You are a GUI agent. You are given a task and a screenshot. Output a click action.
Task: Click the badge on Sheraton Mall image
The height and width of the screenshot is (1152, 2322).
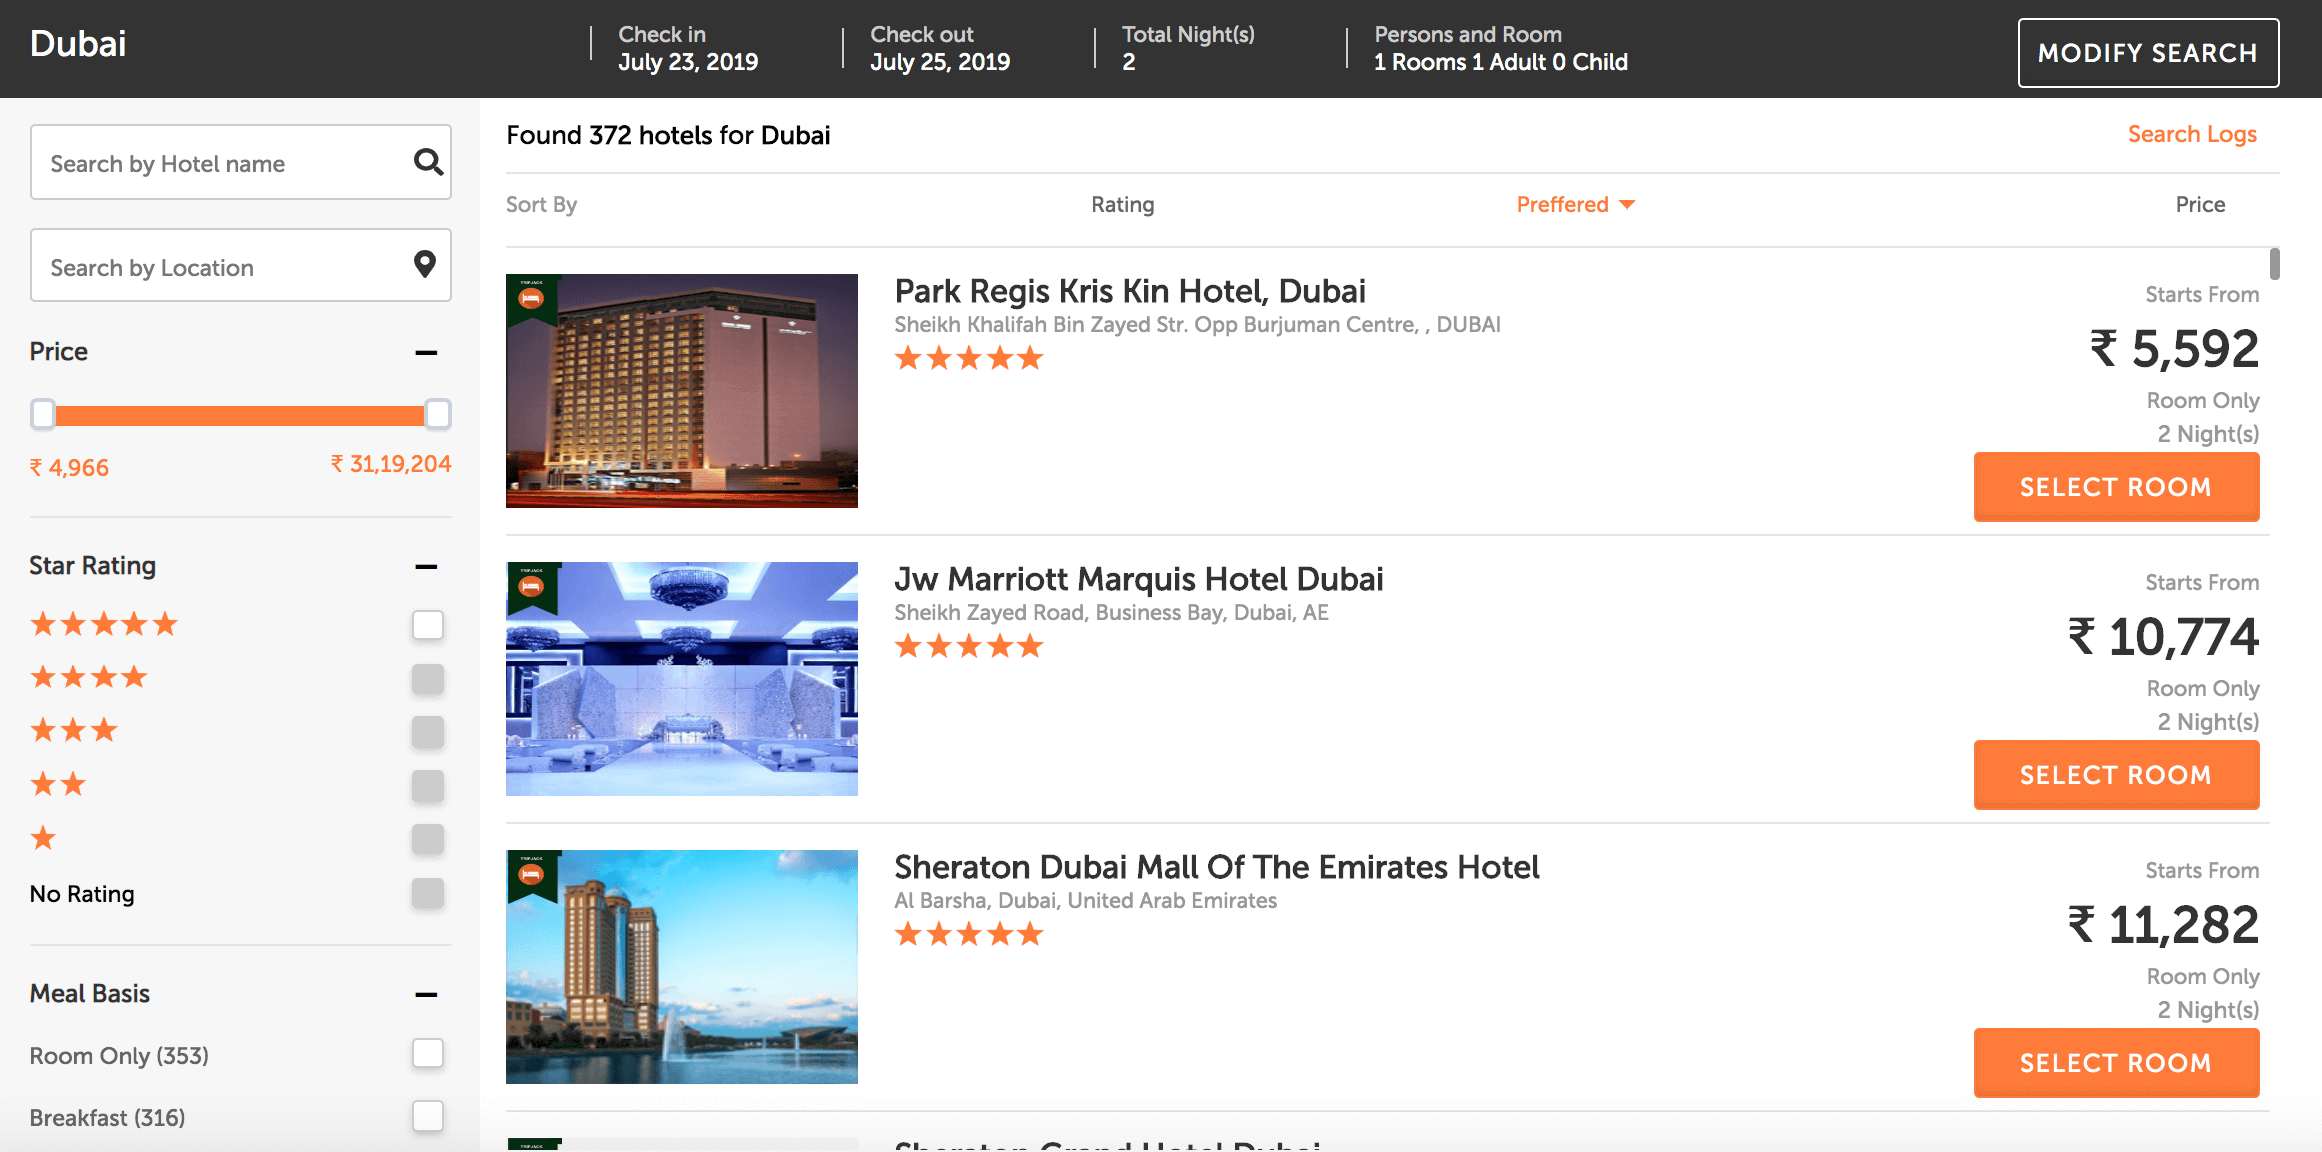(x=531, y=874)
